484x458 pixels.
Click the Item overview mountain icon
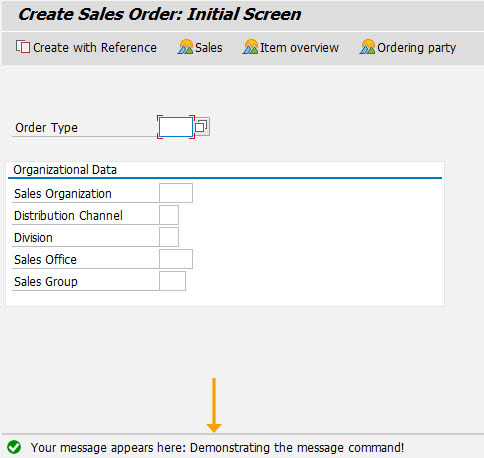pos(250,47)
